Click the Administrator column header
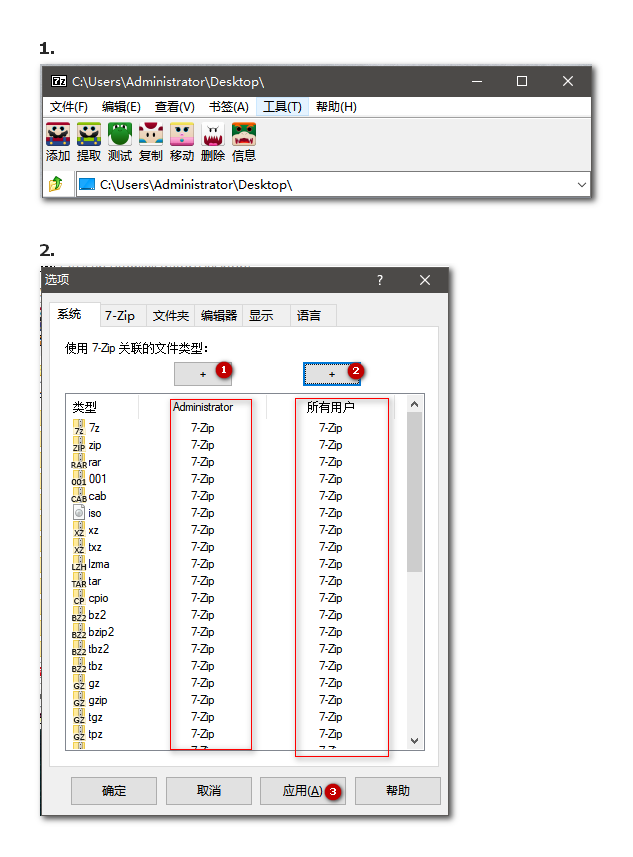This screenshot has width=633, height=857. coord(203,407)
